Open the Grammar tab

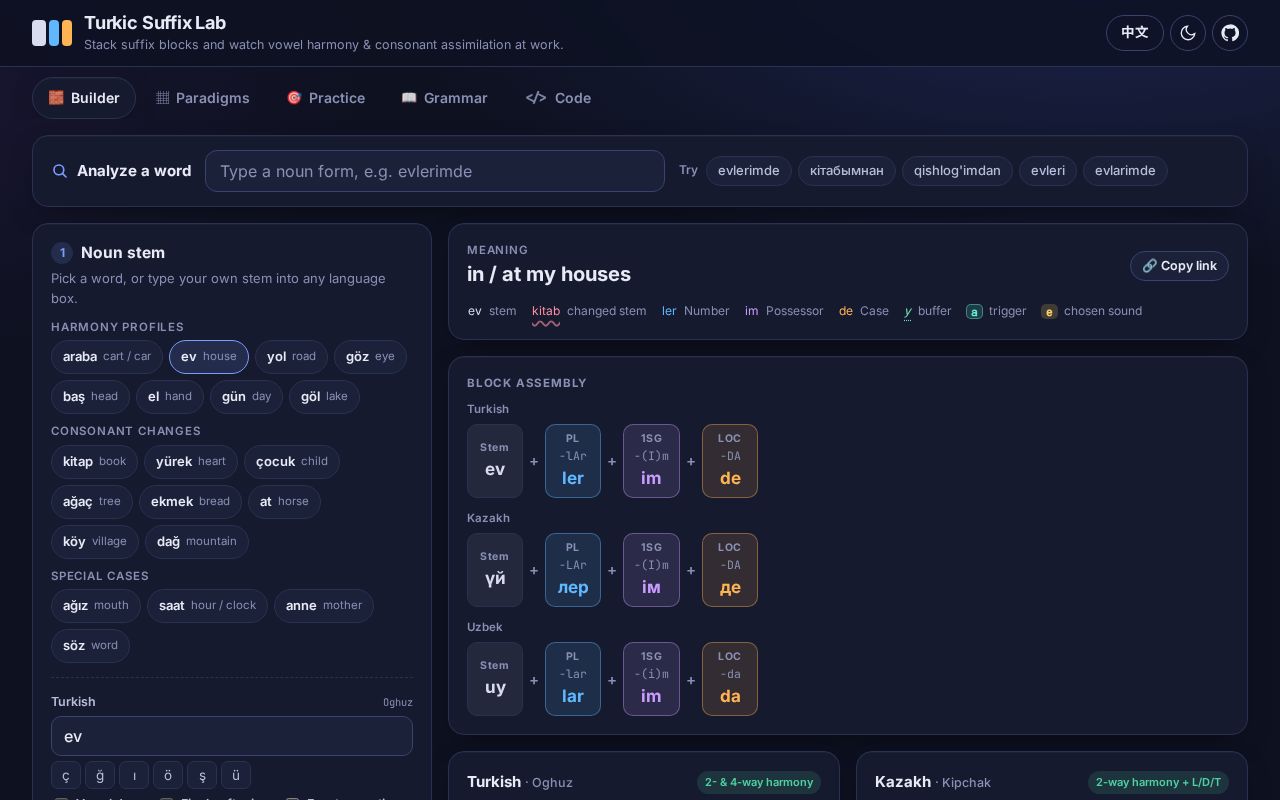pyautogui.click(x=444, y=98)
